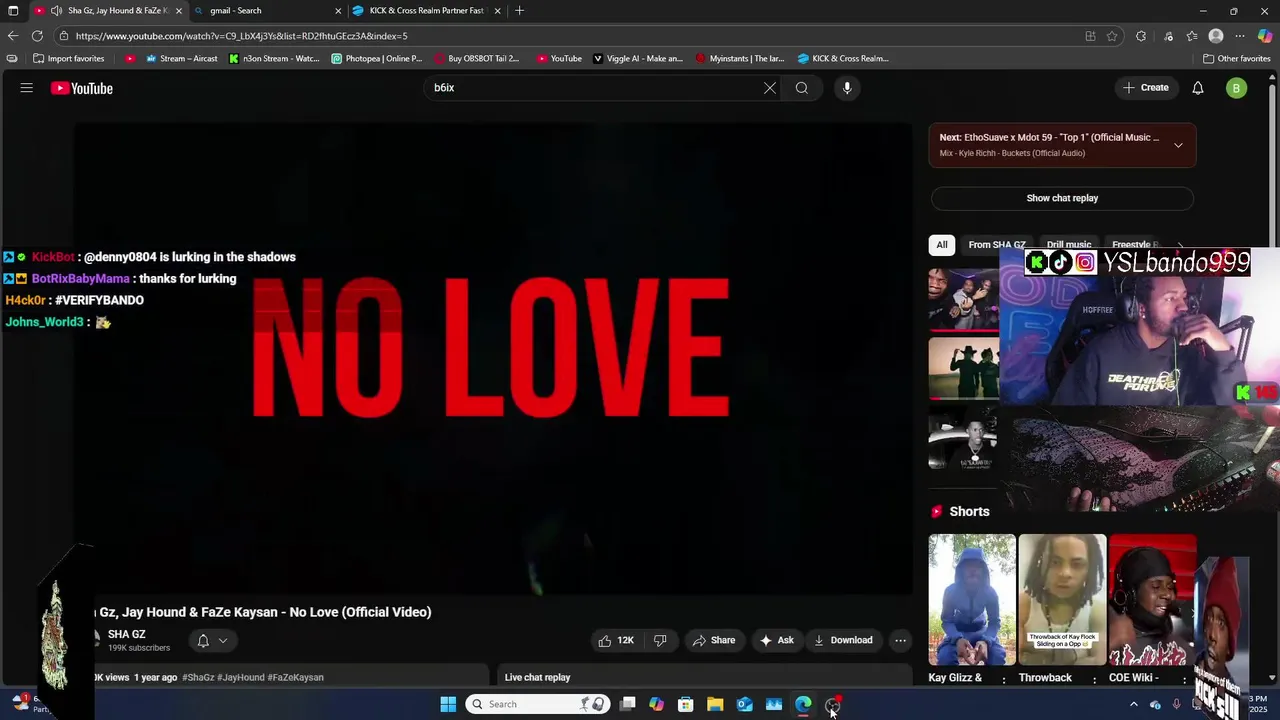
Task: Select the Drill music chip
Action: coord(1069,245)
